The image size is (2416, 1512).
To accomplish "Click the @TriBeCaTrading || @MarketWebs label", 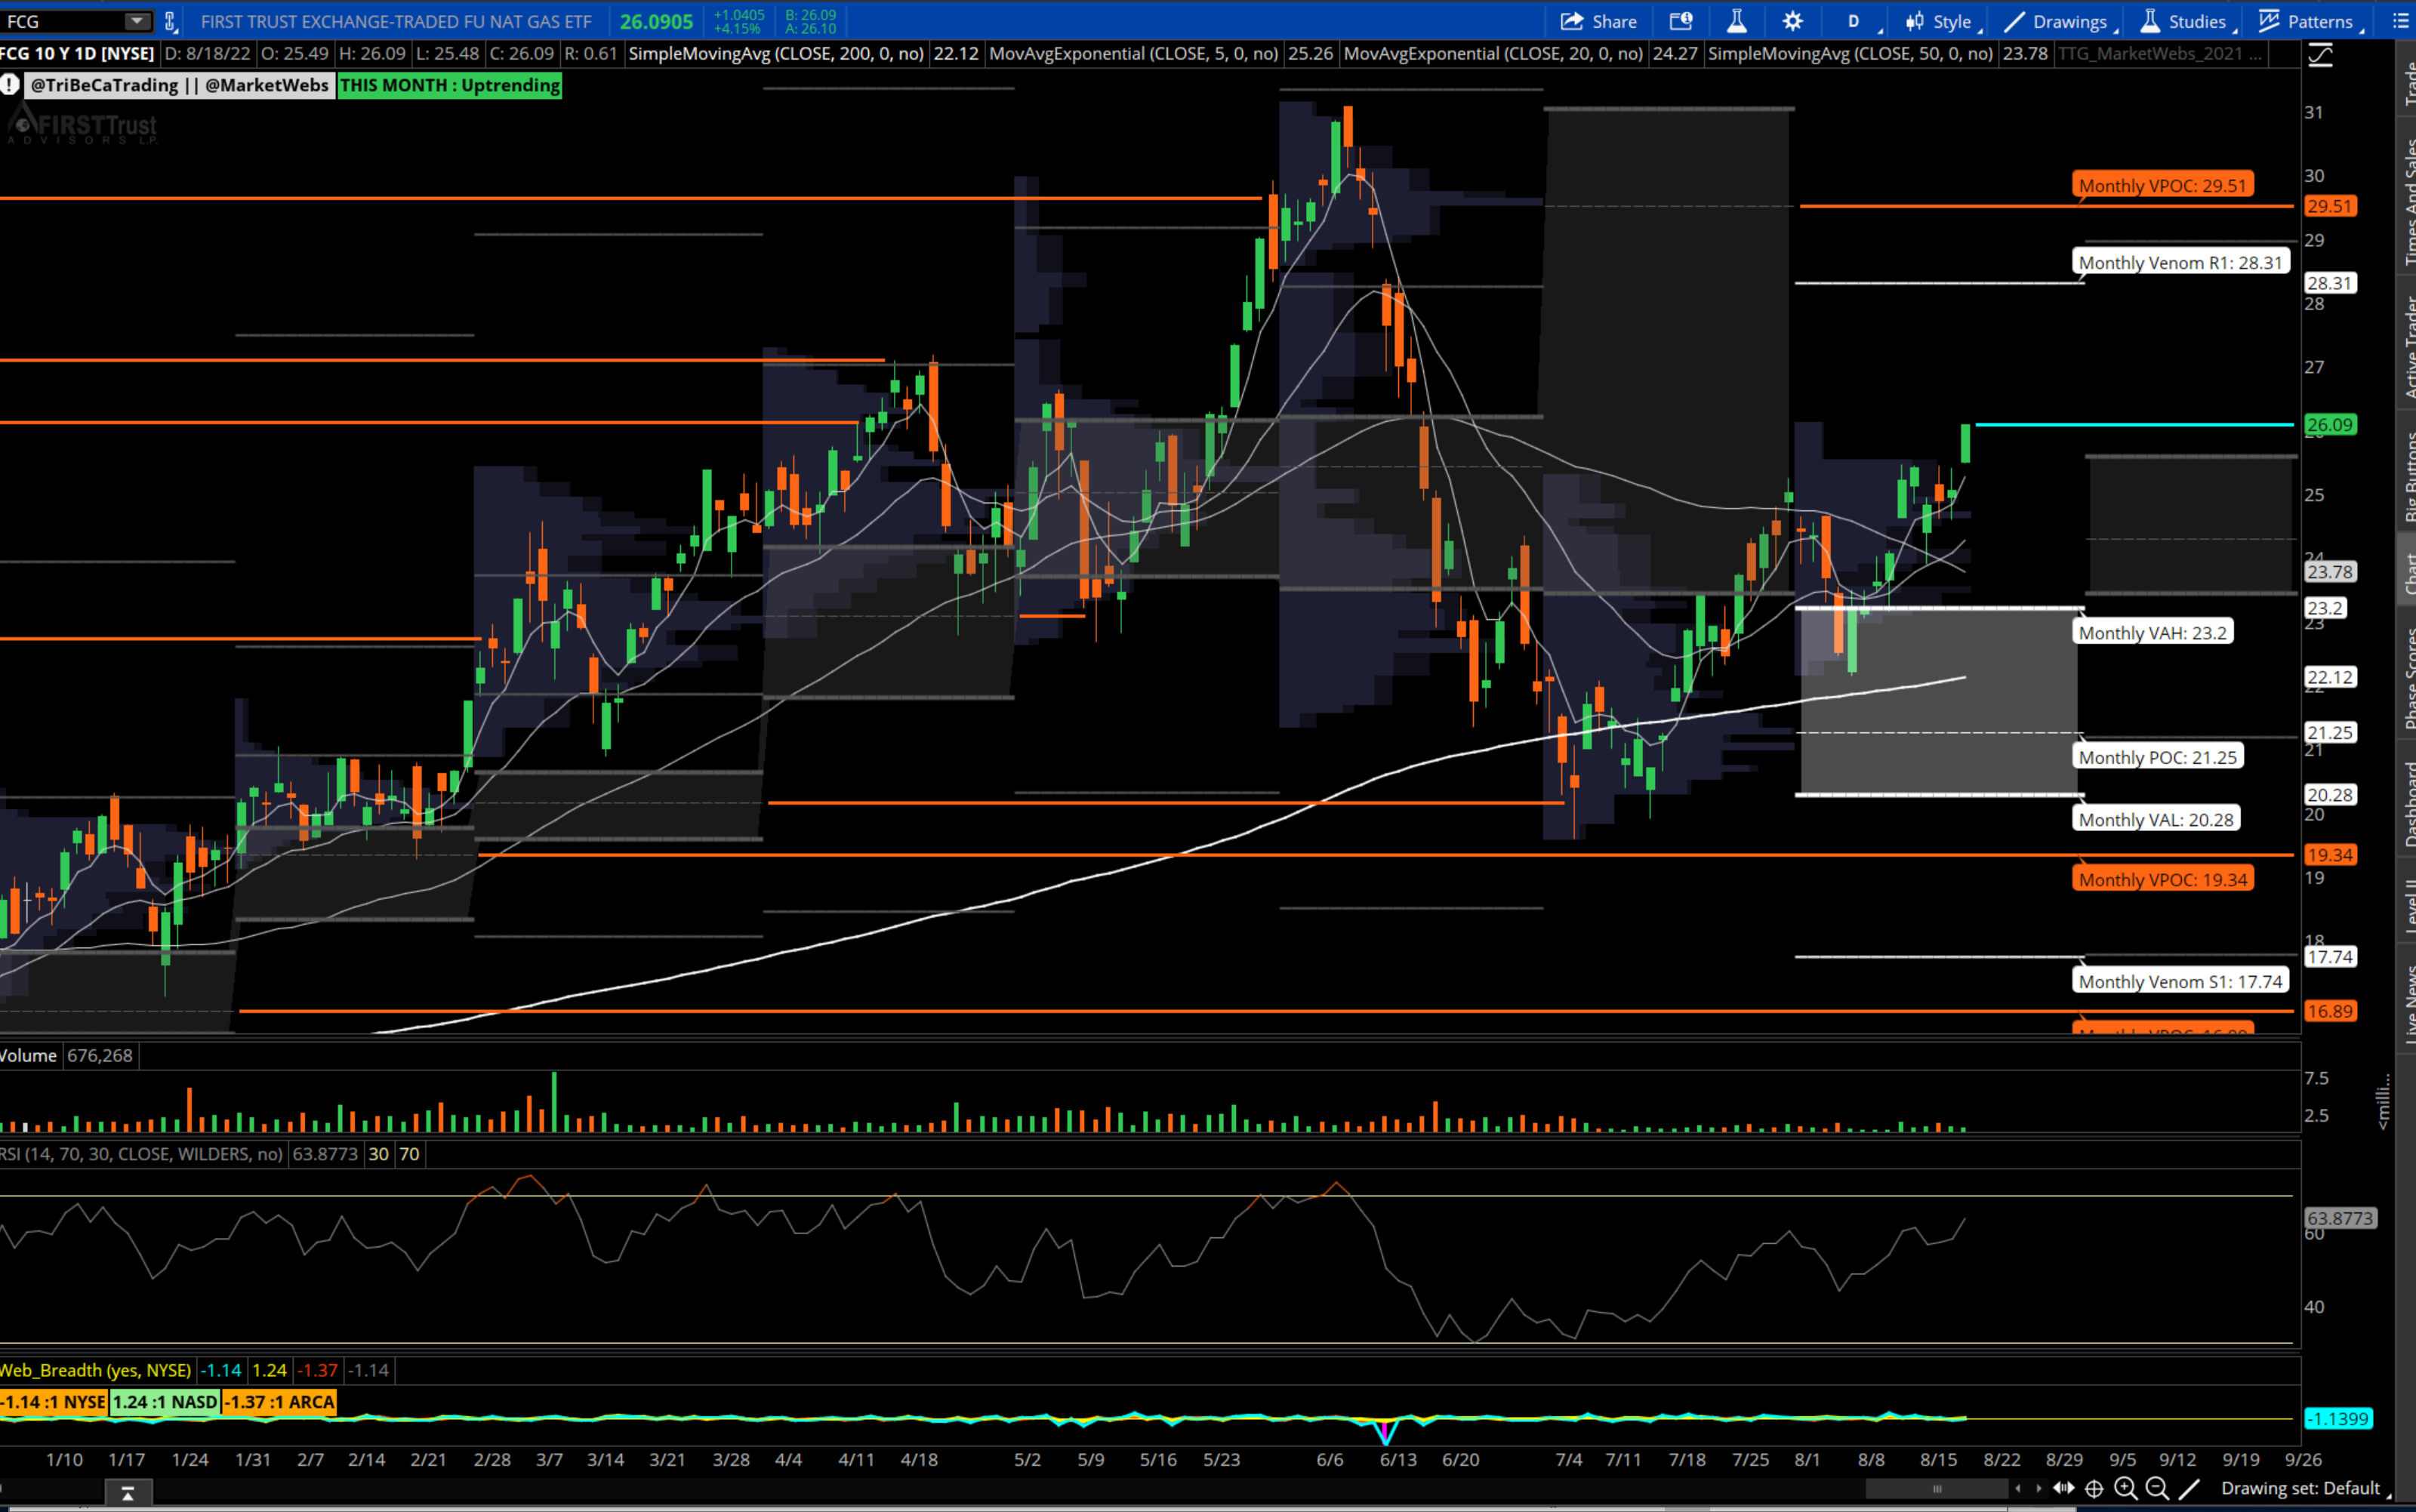I will pyautogui.click(x=179, y=85).
